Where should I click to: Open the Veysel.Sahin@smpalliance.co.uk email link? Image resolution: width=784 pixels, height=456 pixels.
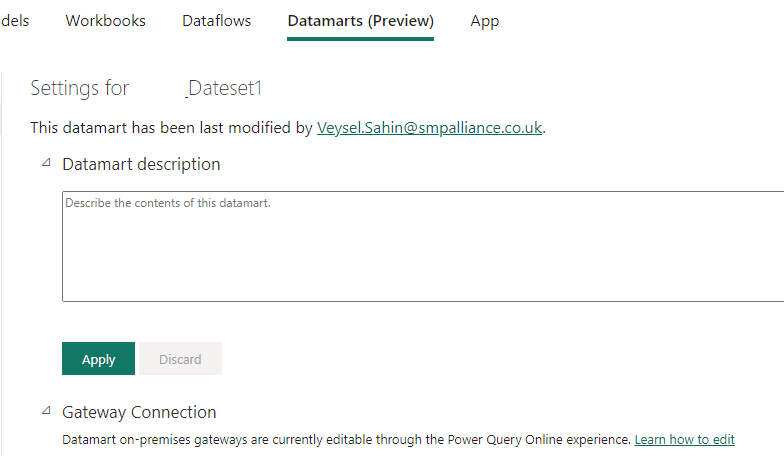point(430,128)
